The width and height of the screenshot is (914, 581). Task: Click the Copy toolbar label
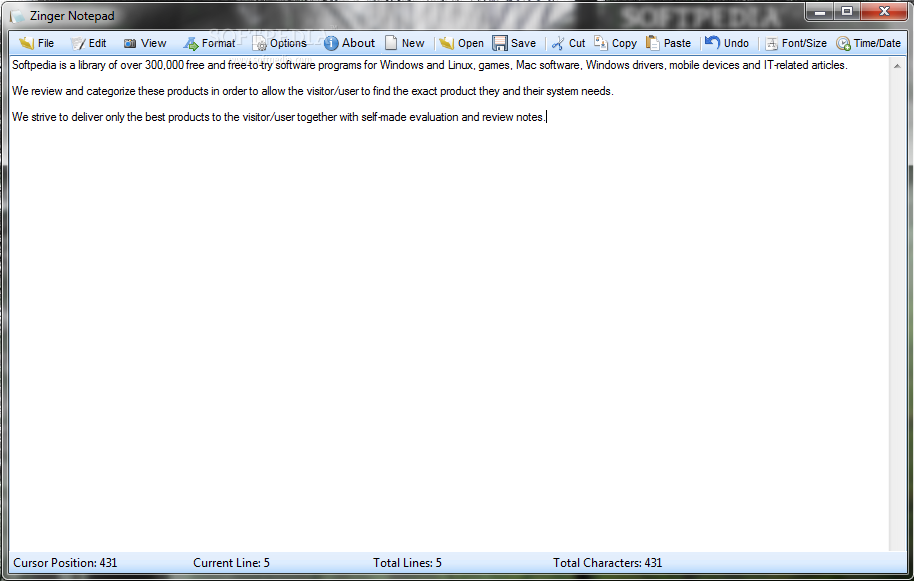(x=624, y=43)
